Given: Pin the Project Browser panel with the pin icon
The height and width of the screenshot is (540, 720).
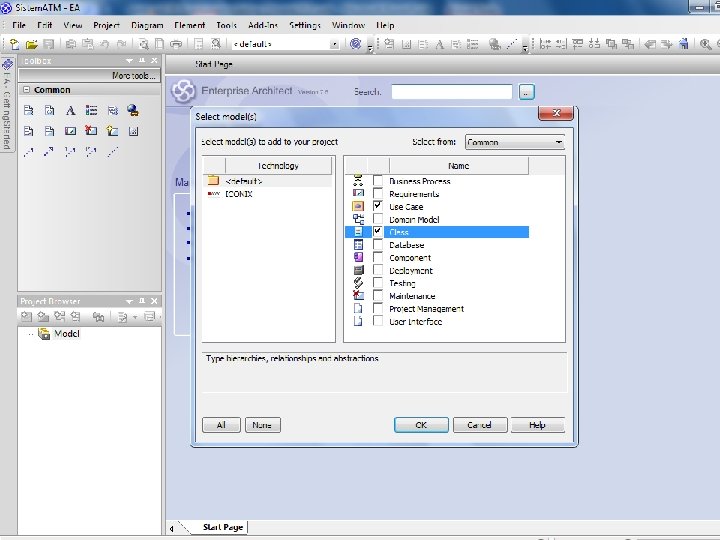Looking at the screenshot, I should [x=142, y=301].
